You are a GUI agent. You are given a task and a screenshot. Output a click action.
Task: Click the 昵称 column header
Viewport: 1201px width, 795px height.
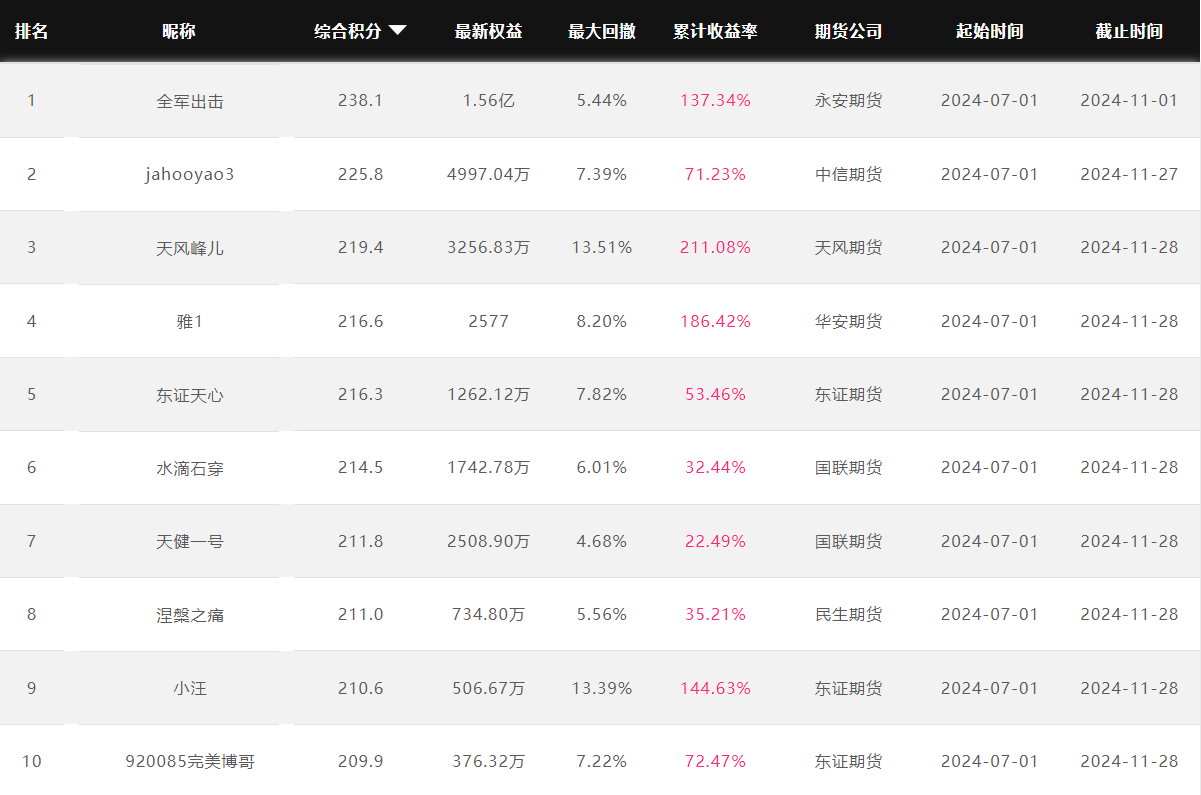(179, 31)
